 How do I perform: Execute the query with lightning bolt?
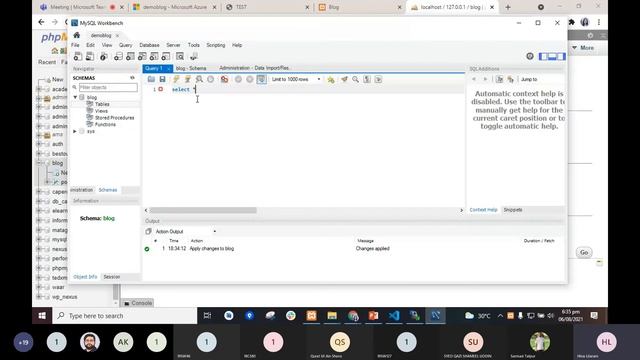[x=176, y=79]
